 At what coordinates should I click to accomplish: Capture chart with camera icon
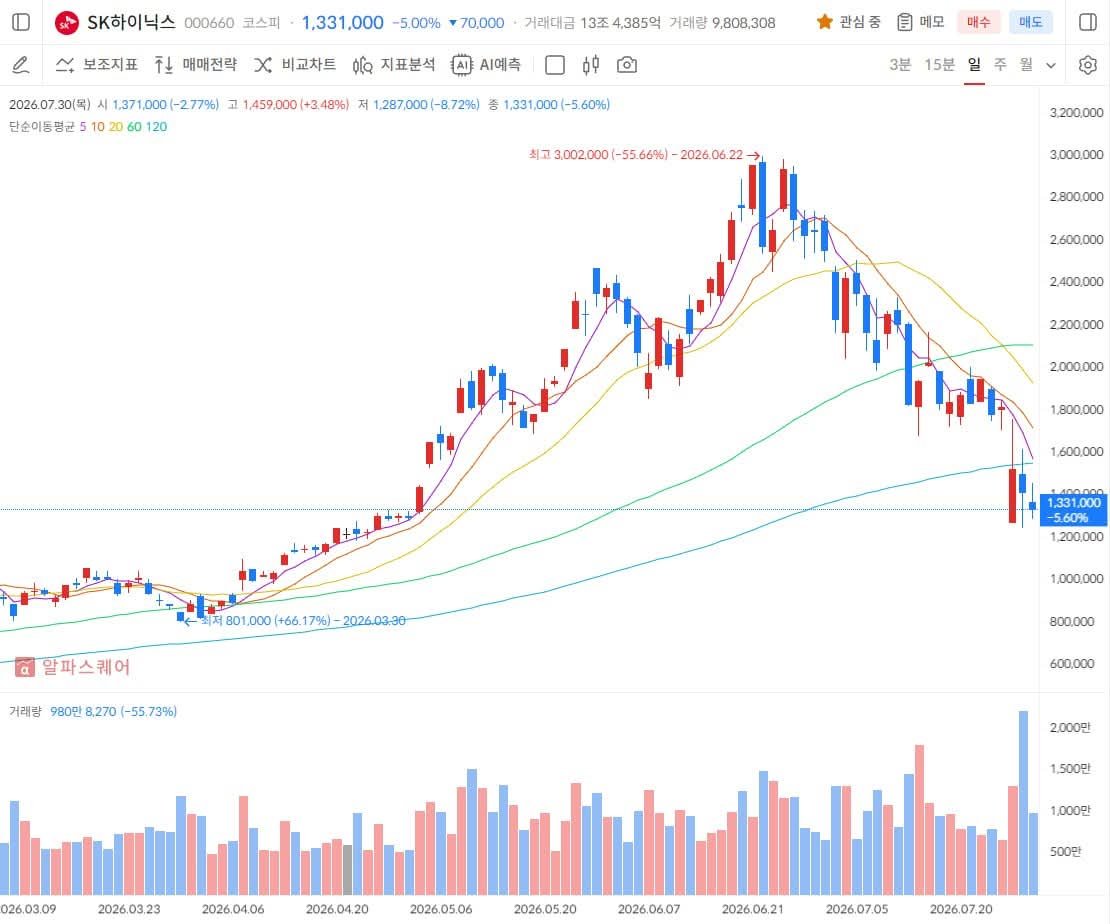[x=626, y=65]
